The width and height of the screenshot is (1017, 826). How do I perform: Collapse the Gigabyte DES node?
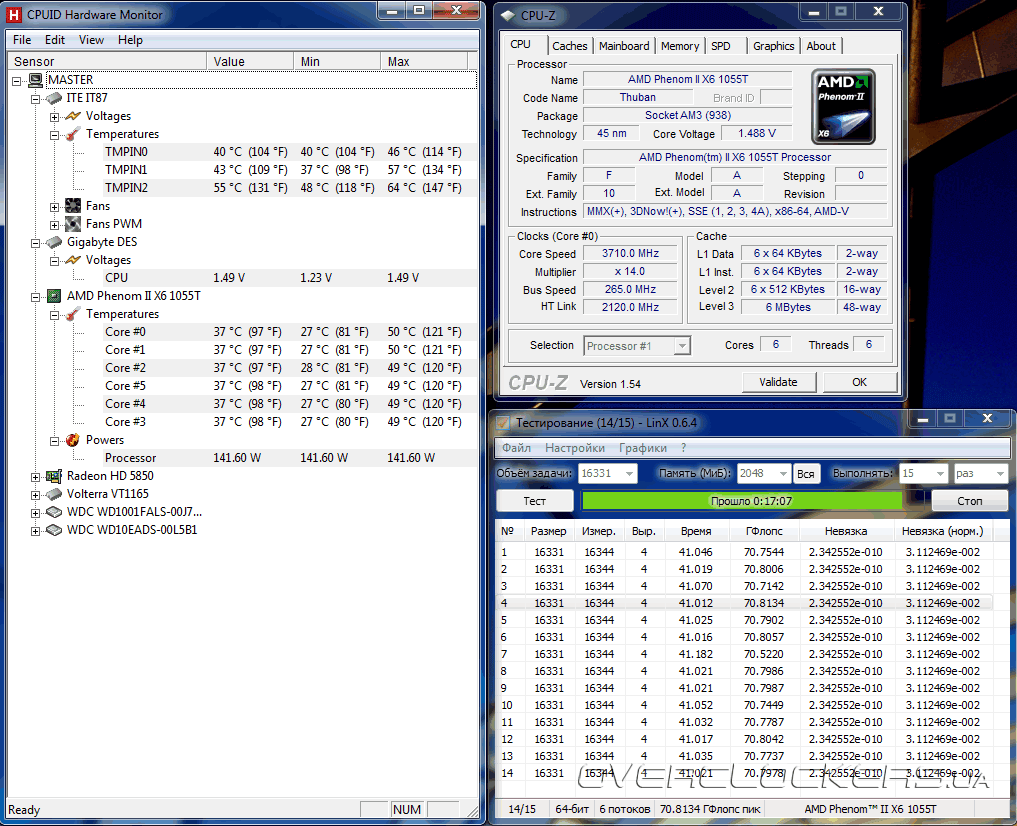[36, 244]
